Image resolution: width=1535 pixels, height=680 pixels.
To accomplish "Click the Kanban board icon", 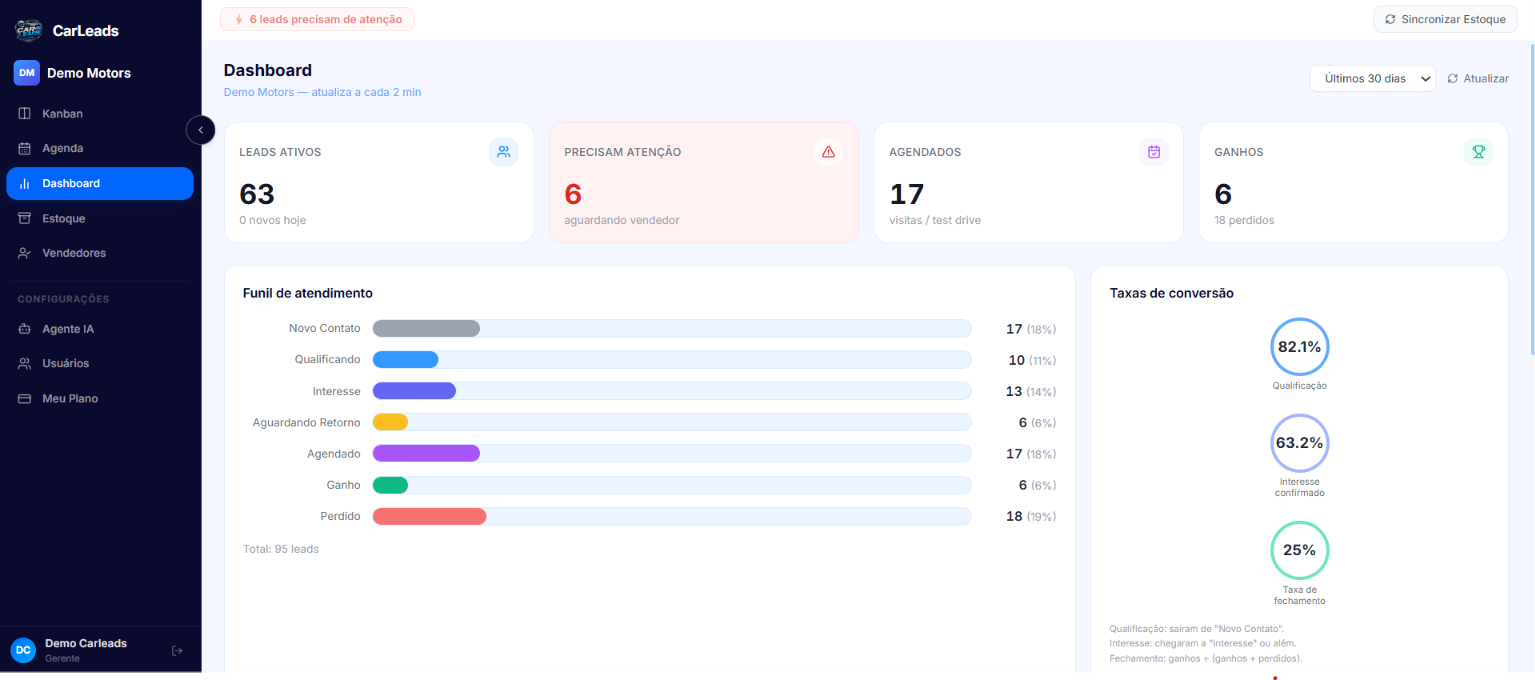I will pos(25,114).
